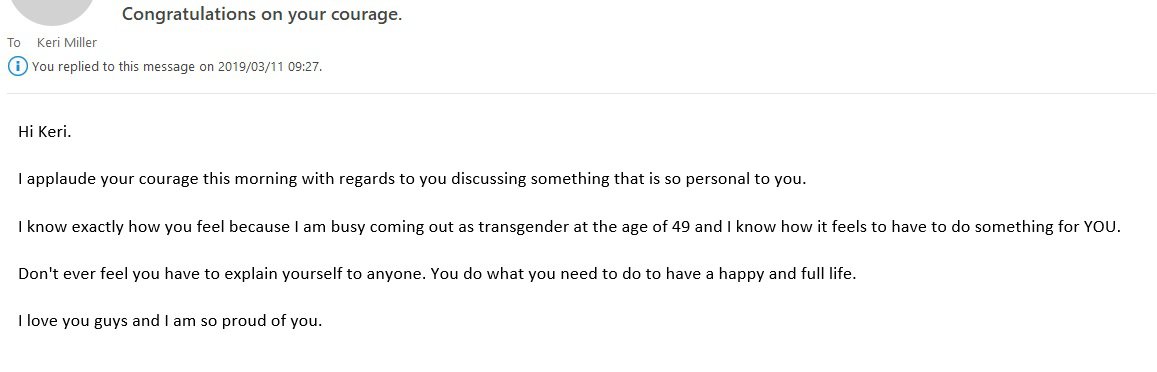This screenshot has width=1157, height=372.
Task: Place cursor in the 'Hi Keri.' greeting line
Action: tap(44, 133)
